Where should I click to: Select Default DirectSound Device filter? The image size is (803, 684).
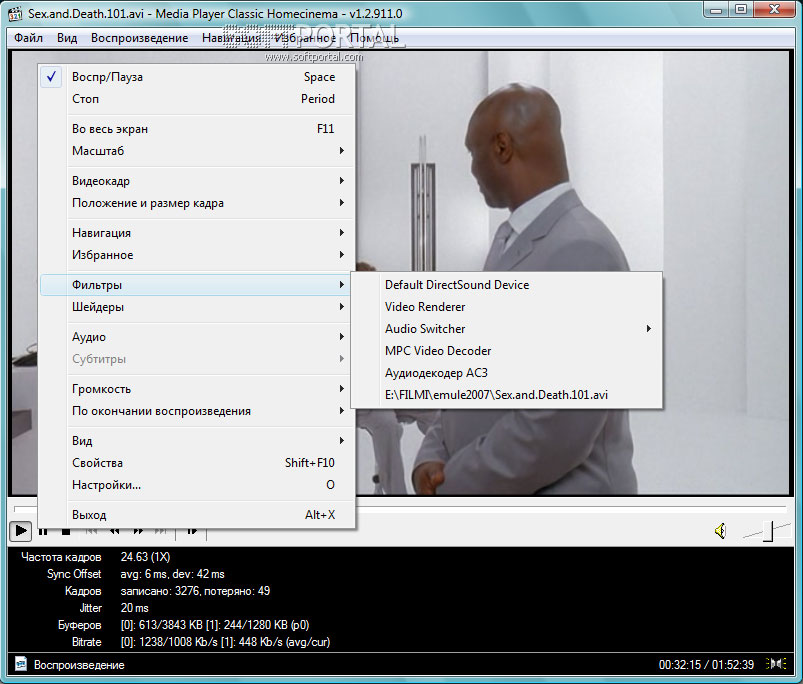coord(506,285)
